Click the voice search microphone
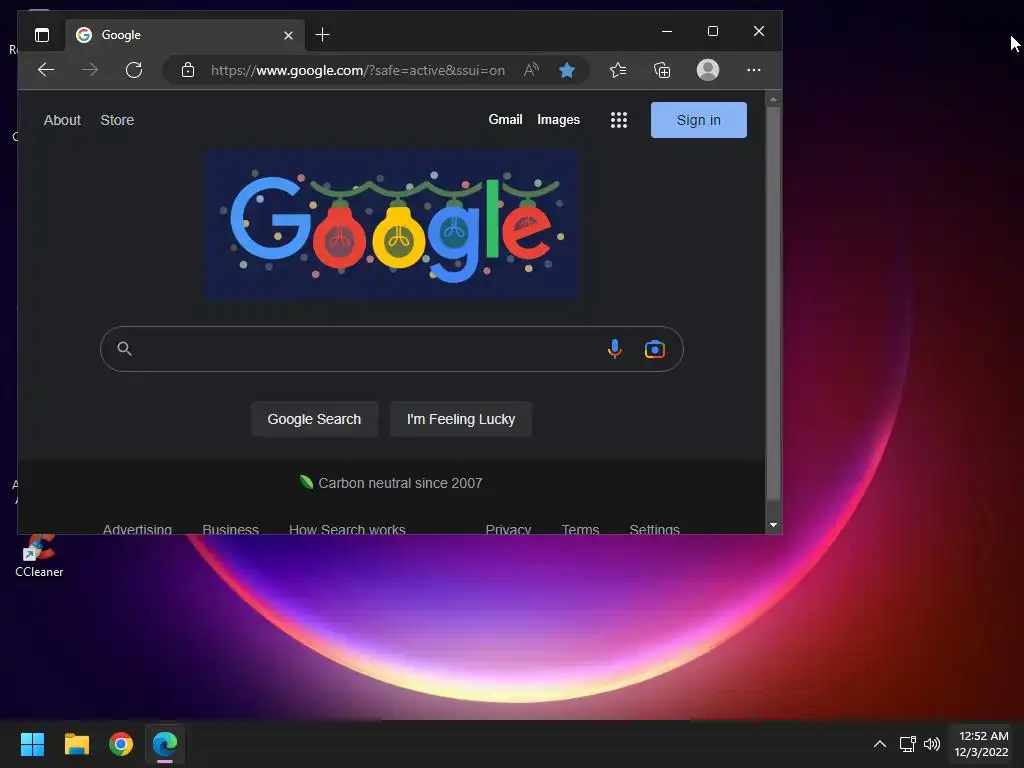This screenshot has width=1024, height=768. click(615, 349)
